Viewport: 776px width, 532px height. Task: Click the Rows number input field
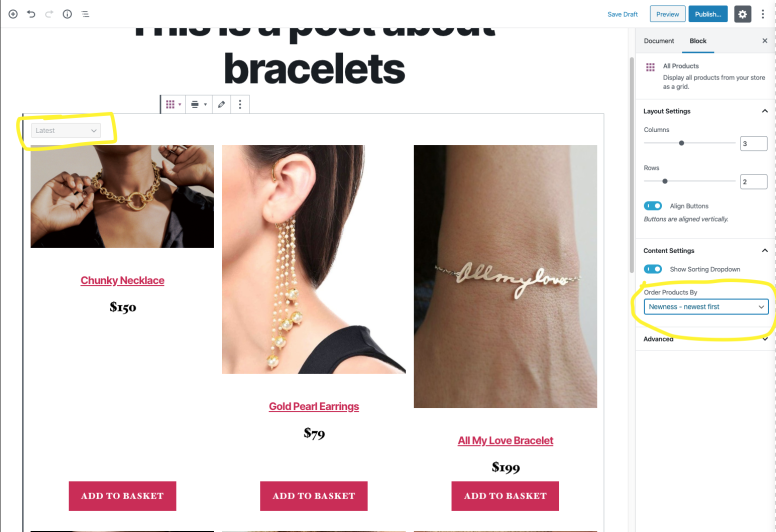[753, 182]
